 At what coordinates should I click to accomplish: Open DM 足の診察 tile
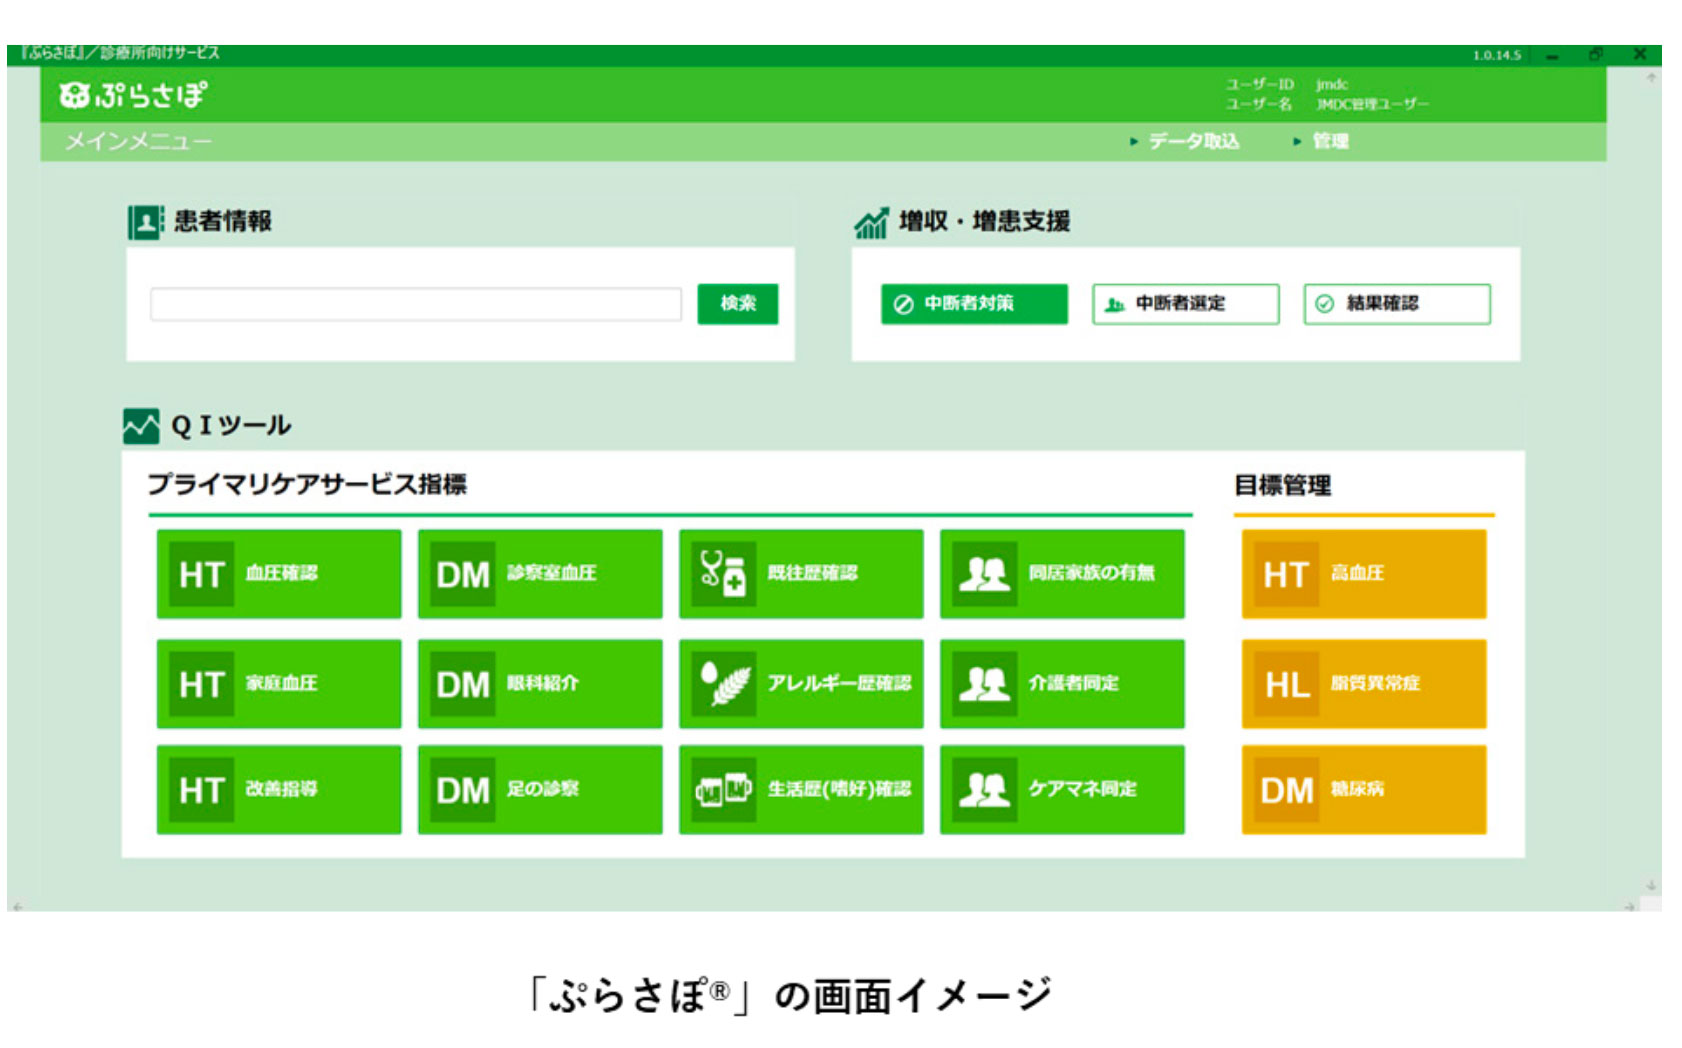(x=540, y=790)
